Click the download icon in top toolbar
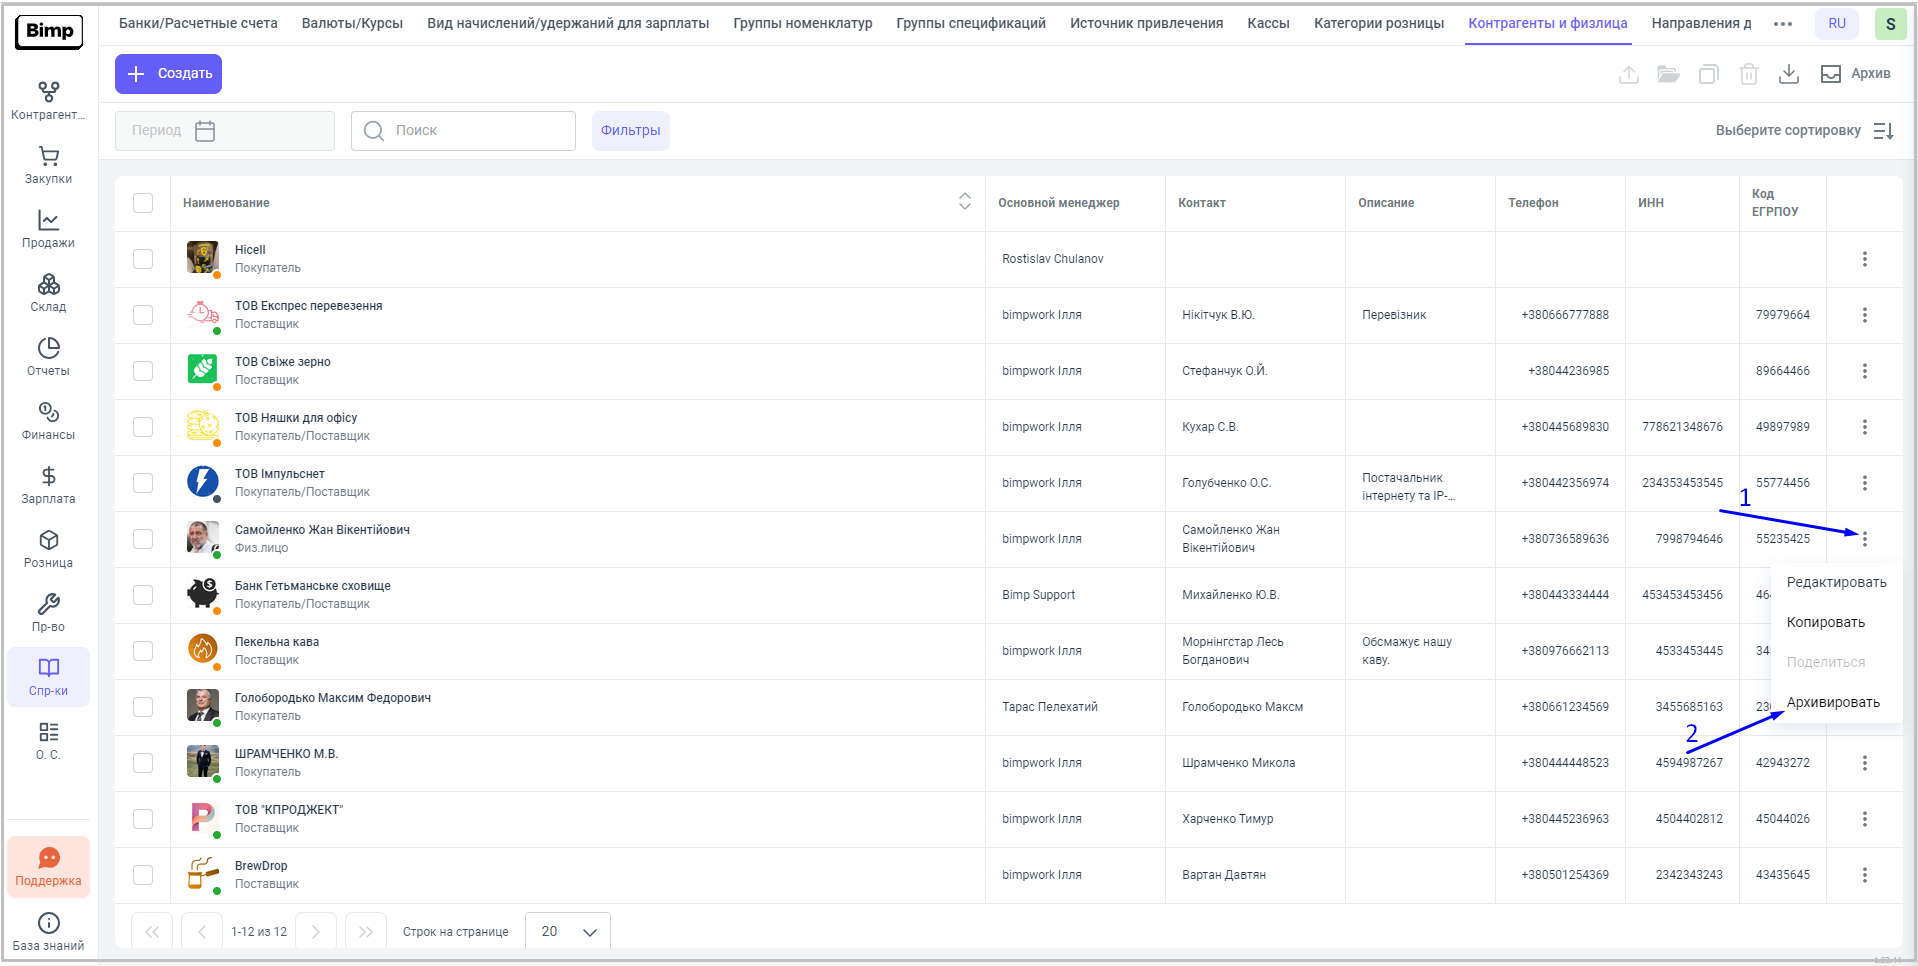Screen dimensions: 1918x966 point(1789,74)
